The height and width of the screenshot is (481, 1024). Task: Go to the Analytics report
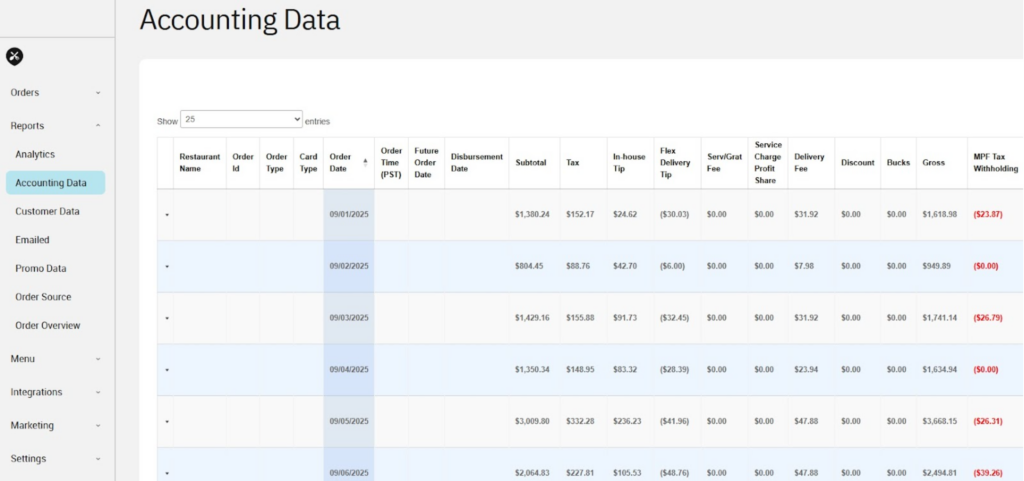(x=35, y=154)
